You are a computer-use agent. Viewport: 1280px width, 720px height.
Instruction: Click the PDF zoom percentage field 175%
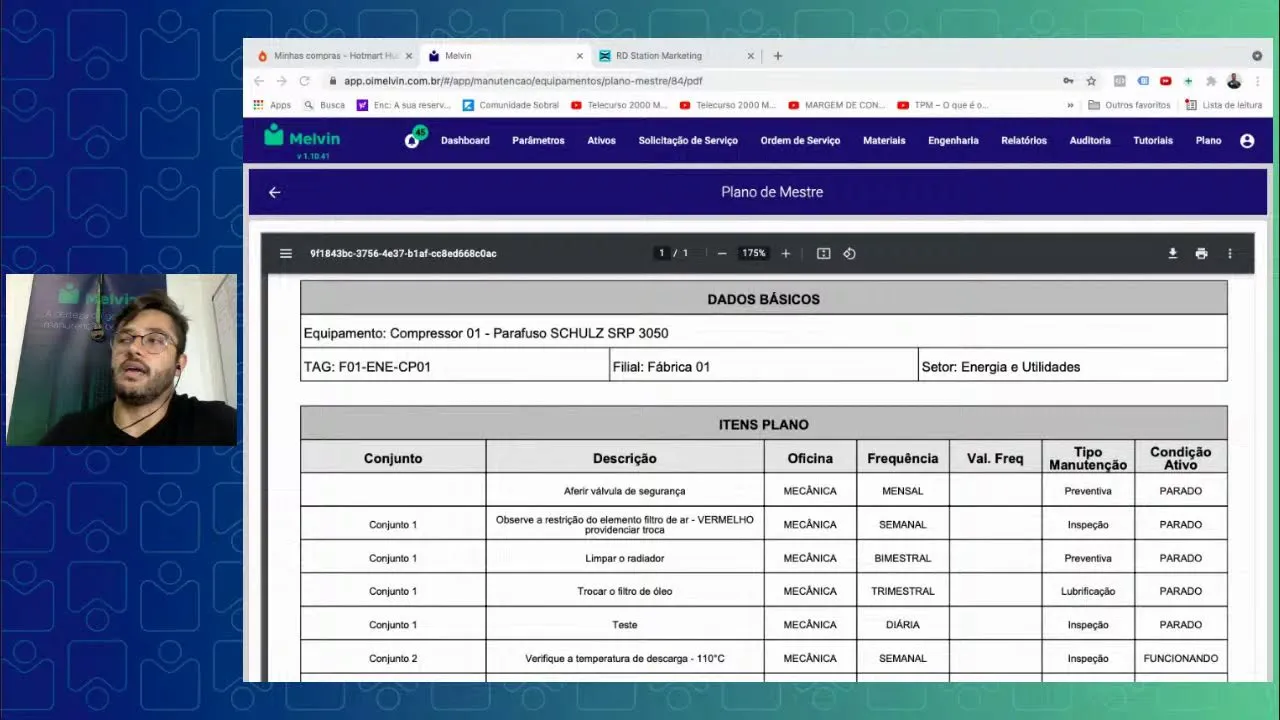click(753, 253)
